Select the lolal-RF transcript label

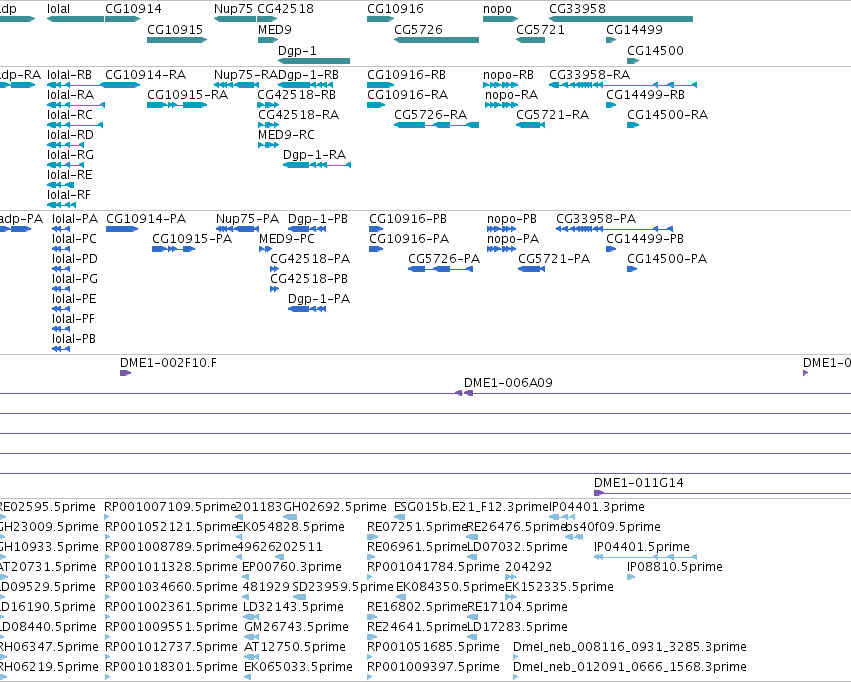click(69, 195)
